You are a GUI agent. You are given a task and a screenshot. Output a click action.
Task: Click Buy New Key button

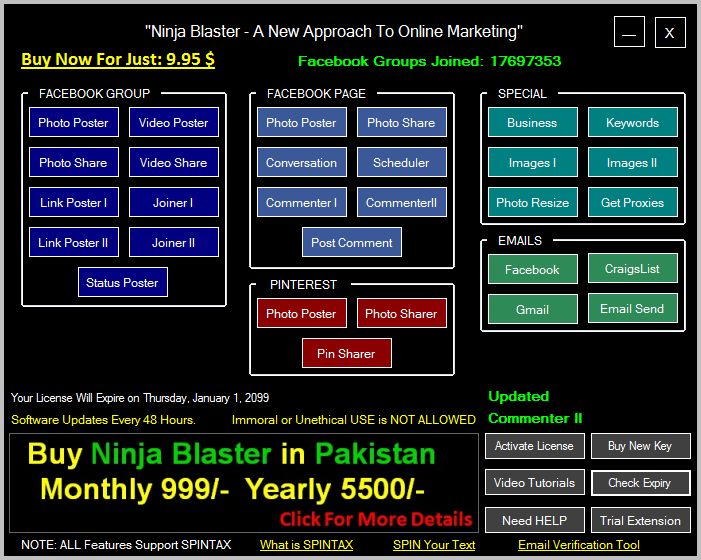point(641,446)
